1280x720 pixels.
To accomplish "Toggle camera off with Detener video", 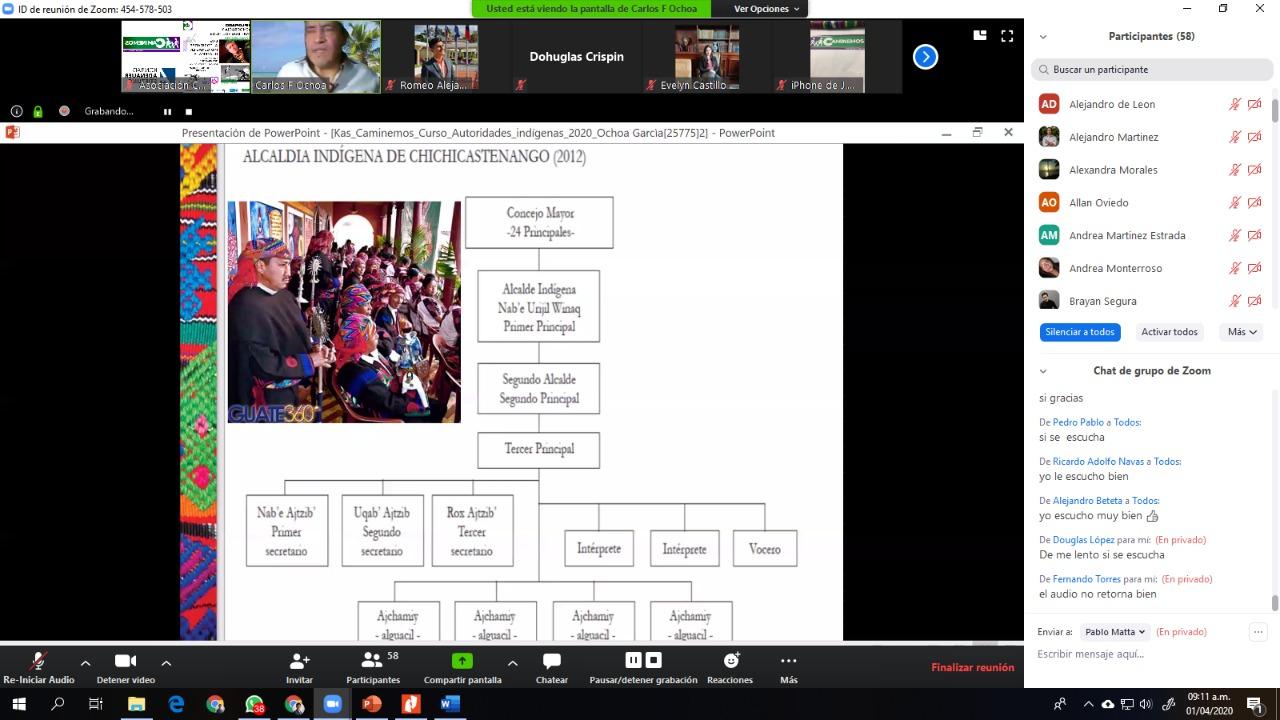I will [x=125, y=662].
